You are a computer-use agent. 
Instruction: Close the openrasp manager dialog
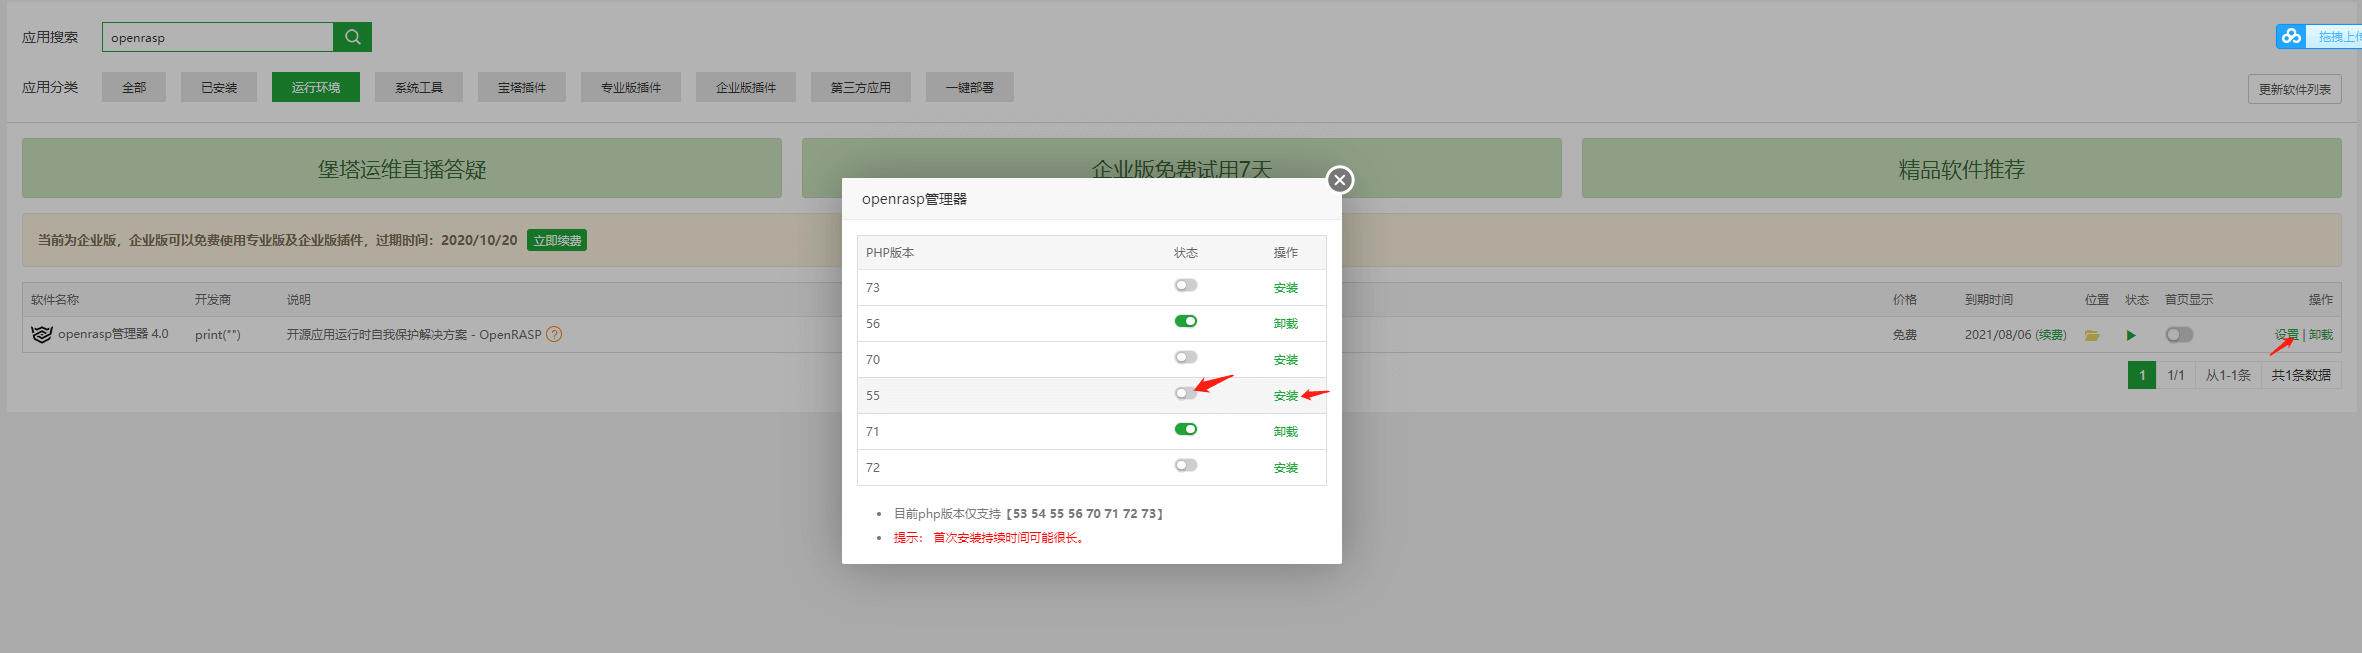(x=1340, y=180)
